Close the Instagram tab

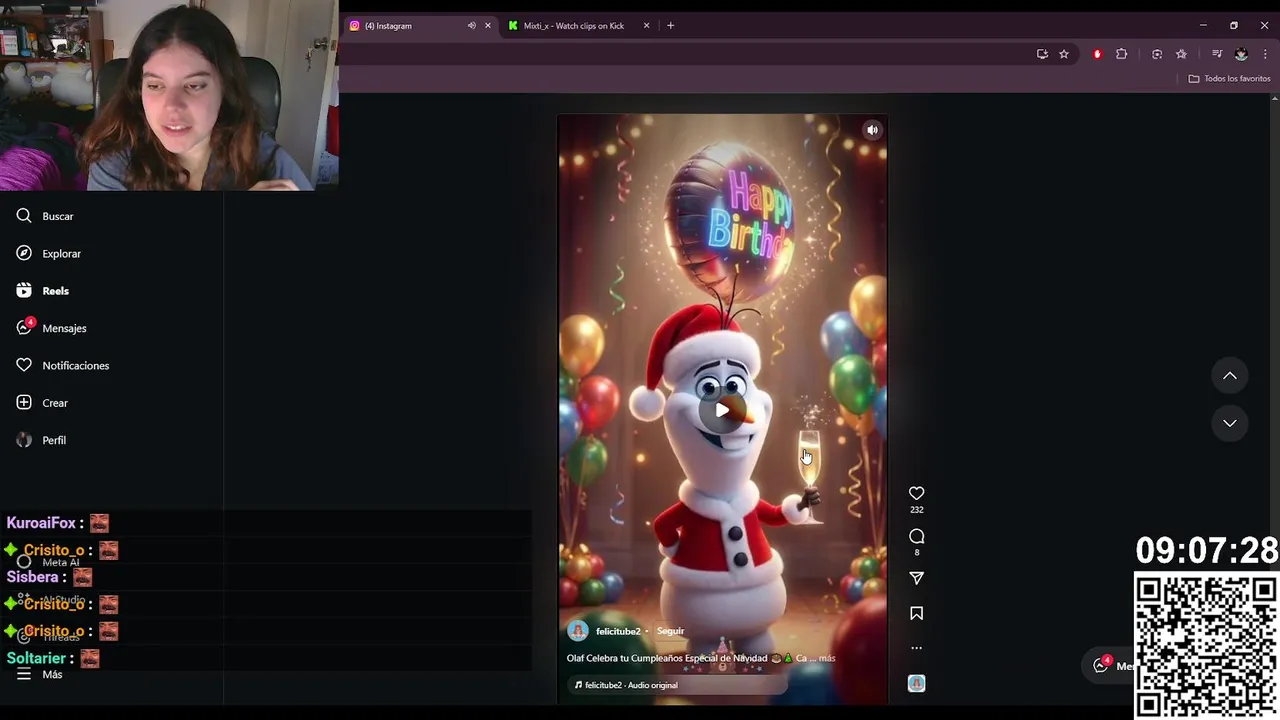coord(488,26)
